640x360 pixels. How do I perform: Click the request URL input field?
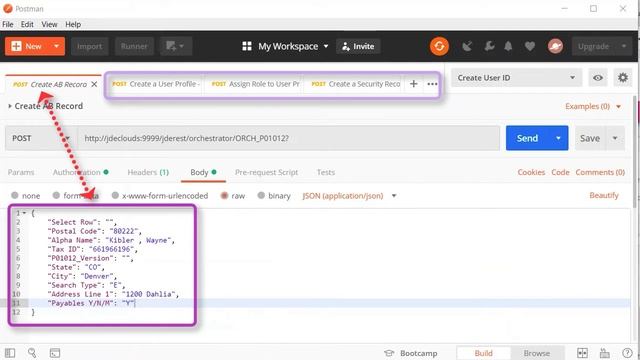(x=289, y=138)
